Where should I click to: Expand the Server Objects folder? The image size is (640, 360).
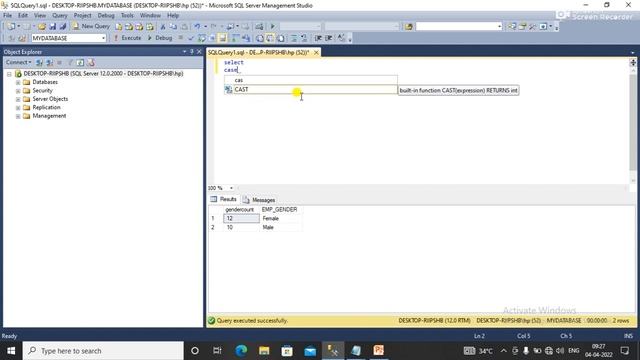tap(18, 99)
